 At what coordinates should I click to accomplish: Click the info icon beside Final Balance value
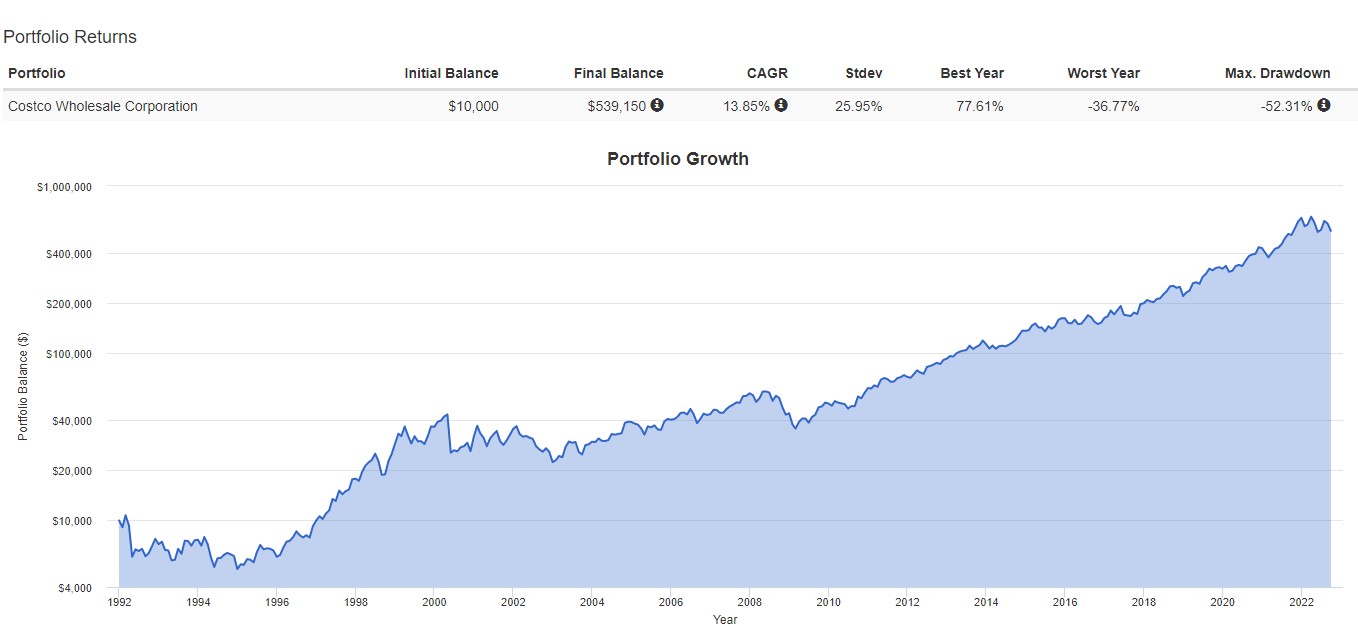pos(657,105)
